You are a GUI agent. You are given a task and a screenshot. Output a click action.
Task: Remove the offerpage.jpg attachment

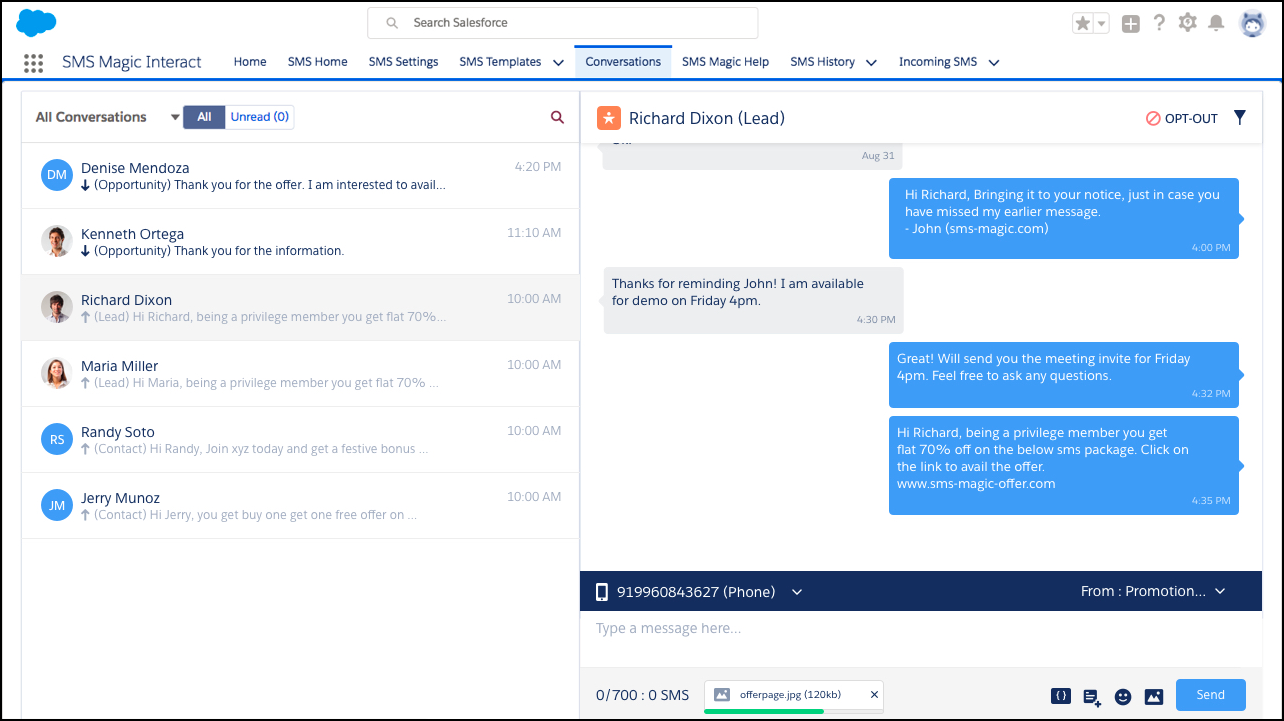pyautogui.click(x=874, y=694)
